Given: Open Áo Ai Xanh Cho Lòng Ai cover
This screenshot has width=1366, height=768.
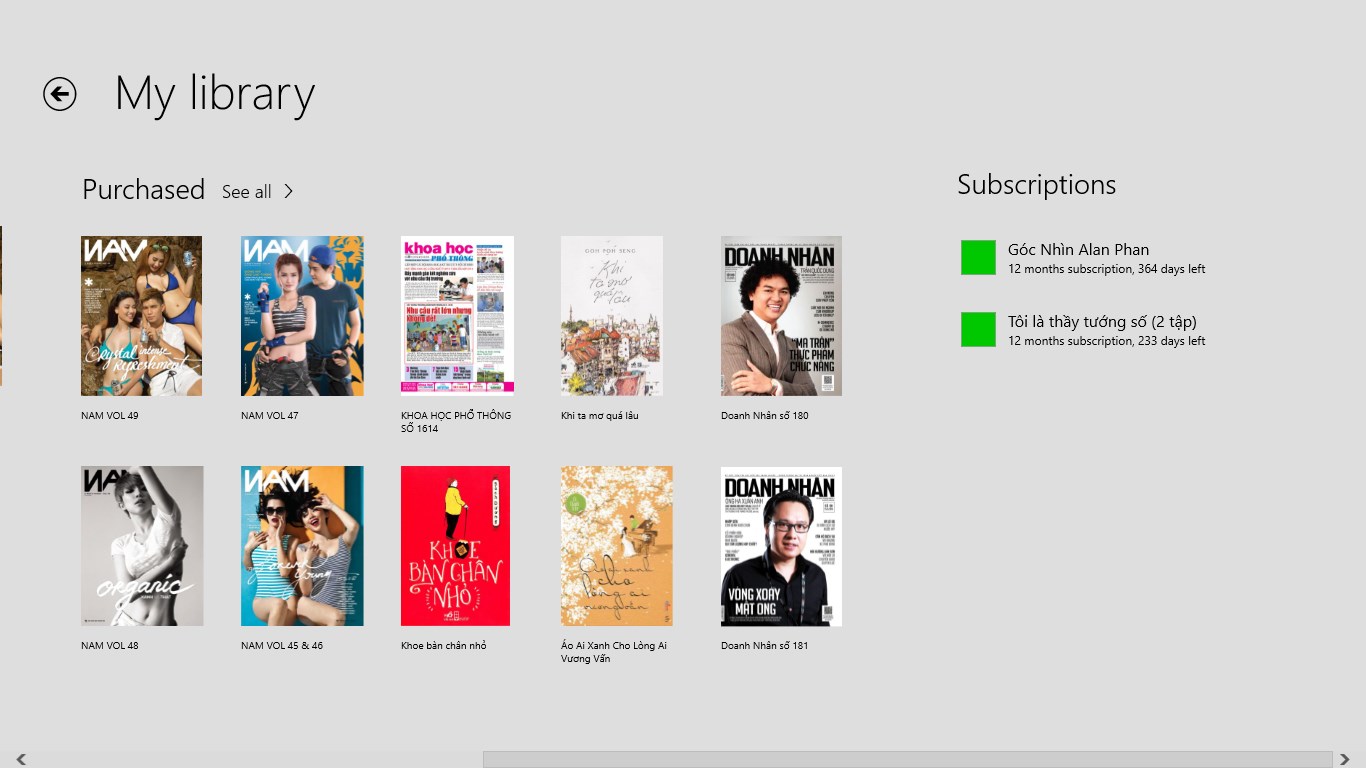Looking at the screenshot, I should click(617, 546).
